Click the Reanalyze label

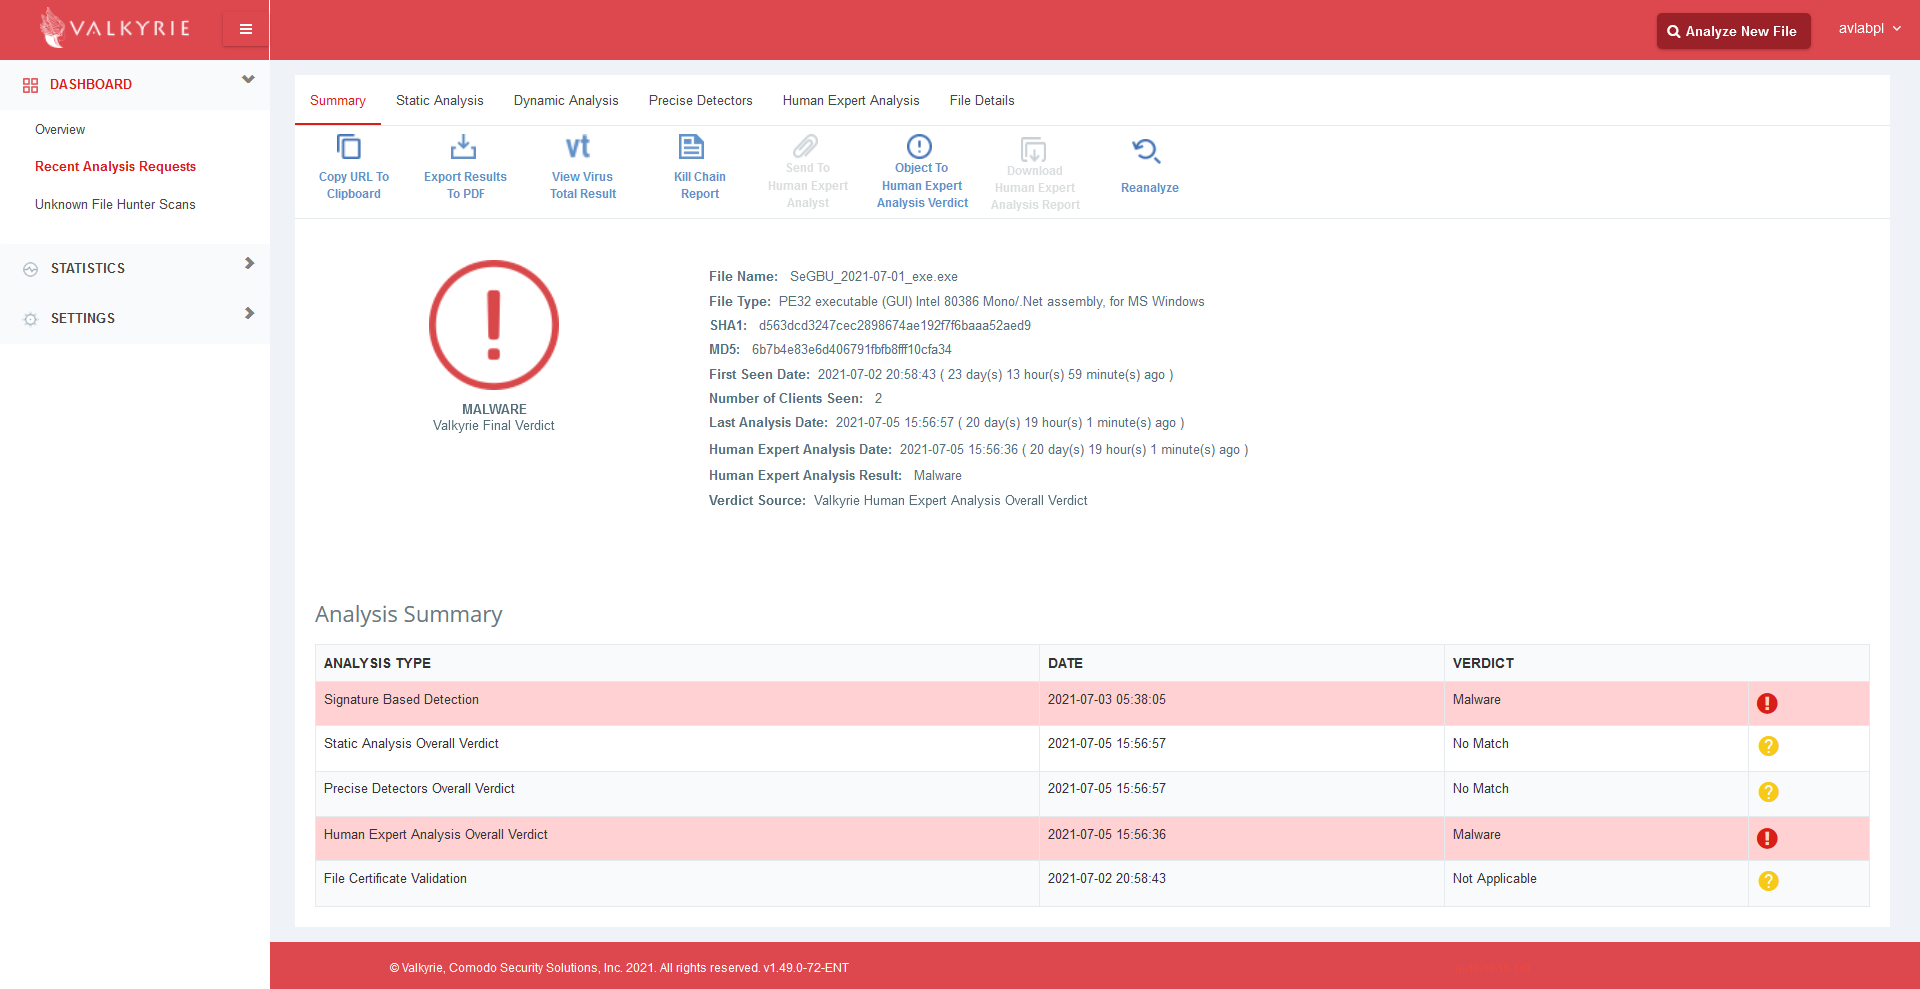coord(1149,188)
